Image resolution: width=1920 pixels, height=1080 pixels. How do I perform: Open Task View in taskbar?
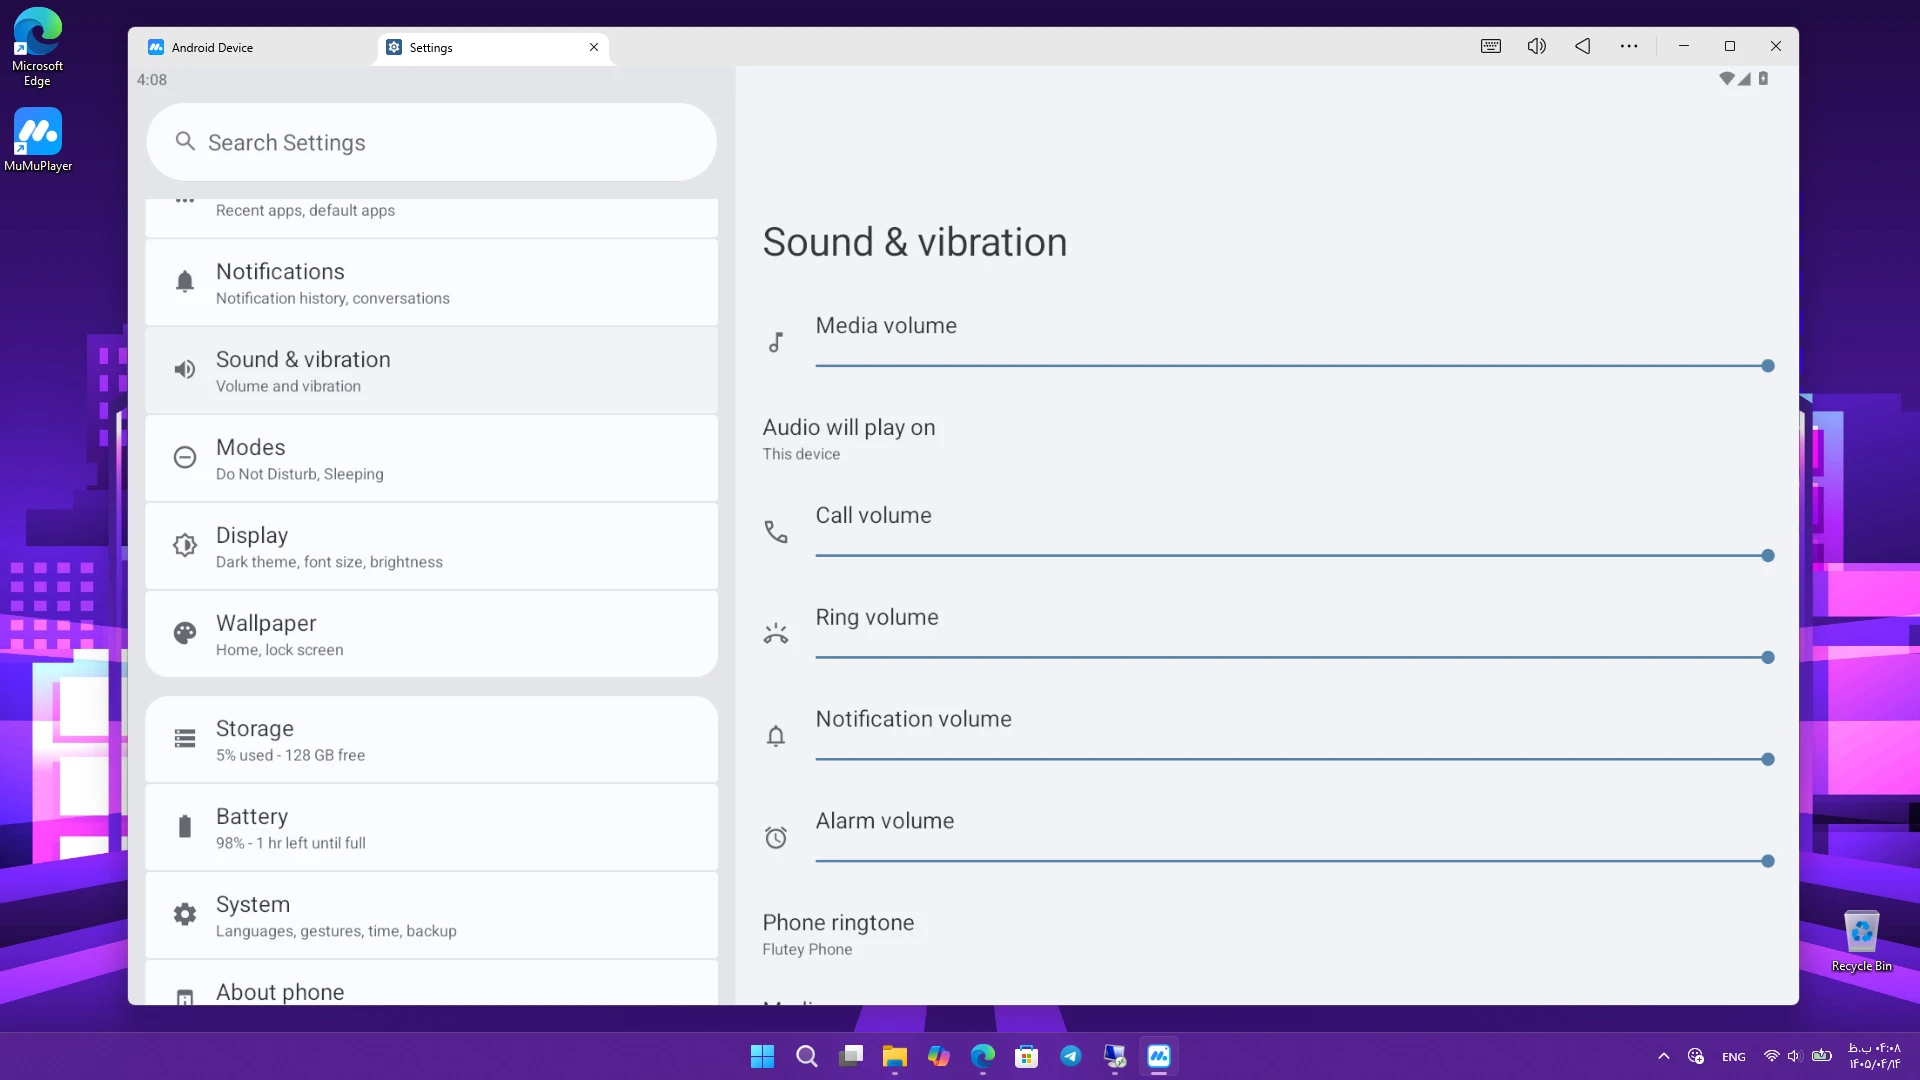(x=851, y=1056)
